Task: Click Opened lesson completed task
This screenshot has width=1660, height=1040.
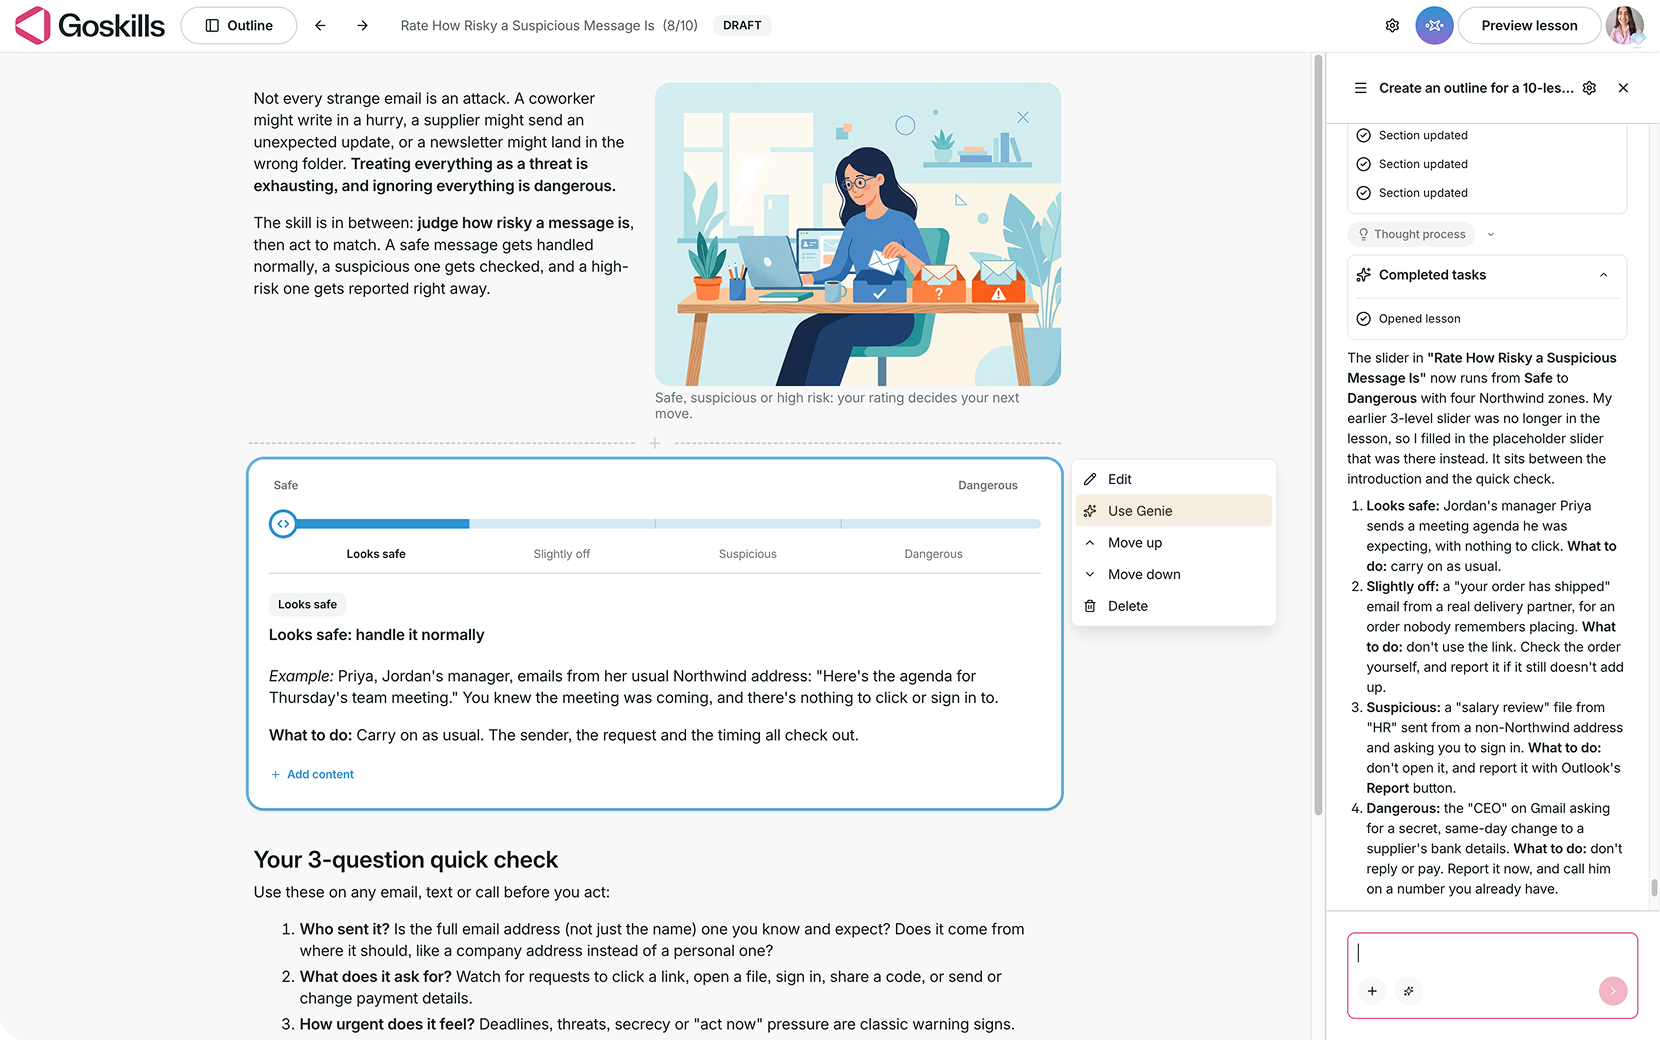Action: (x=1419, y=319)
